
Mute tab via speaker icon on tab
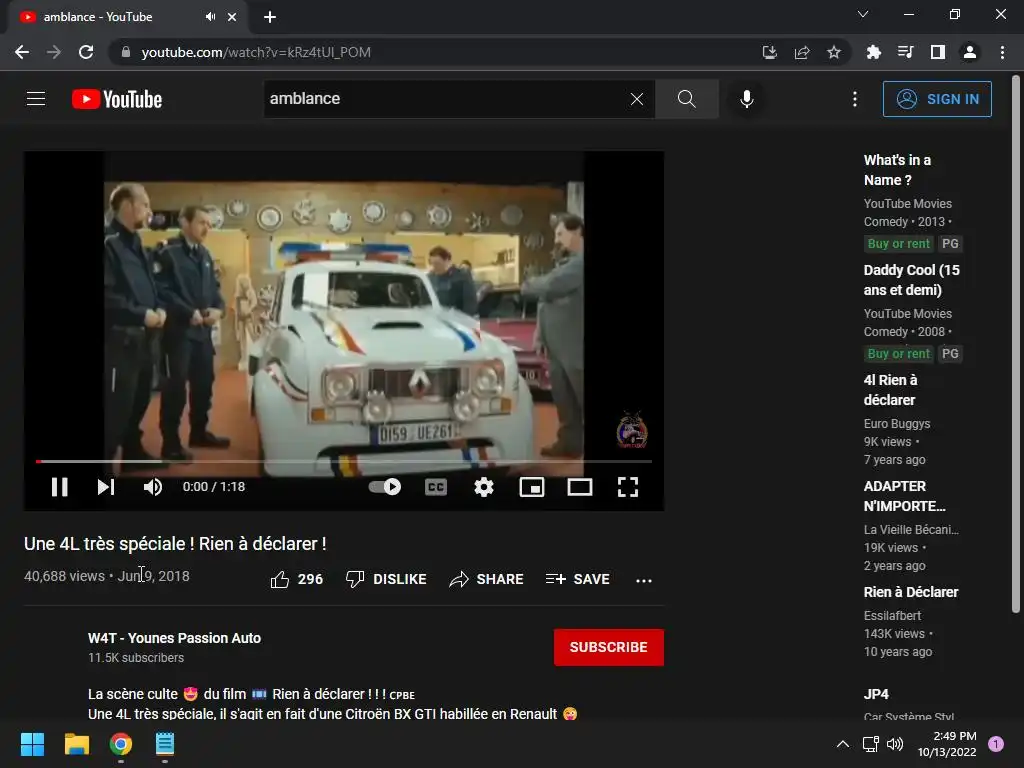coord(210,17)
